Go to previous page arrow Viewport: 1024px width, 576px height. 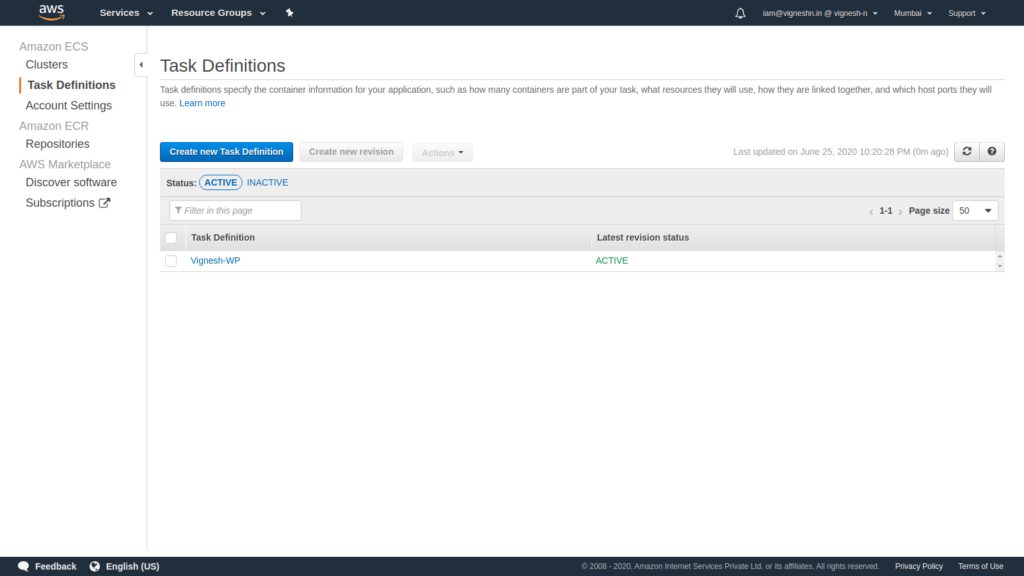tap(871, 211)
